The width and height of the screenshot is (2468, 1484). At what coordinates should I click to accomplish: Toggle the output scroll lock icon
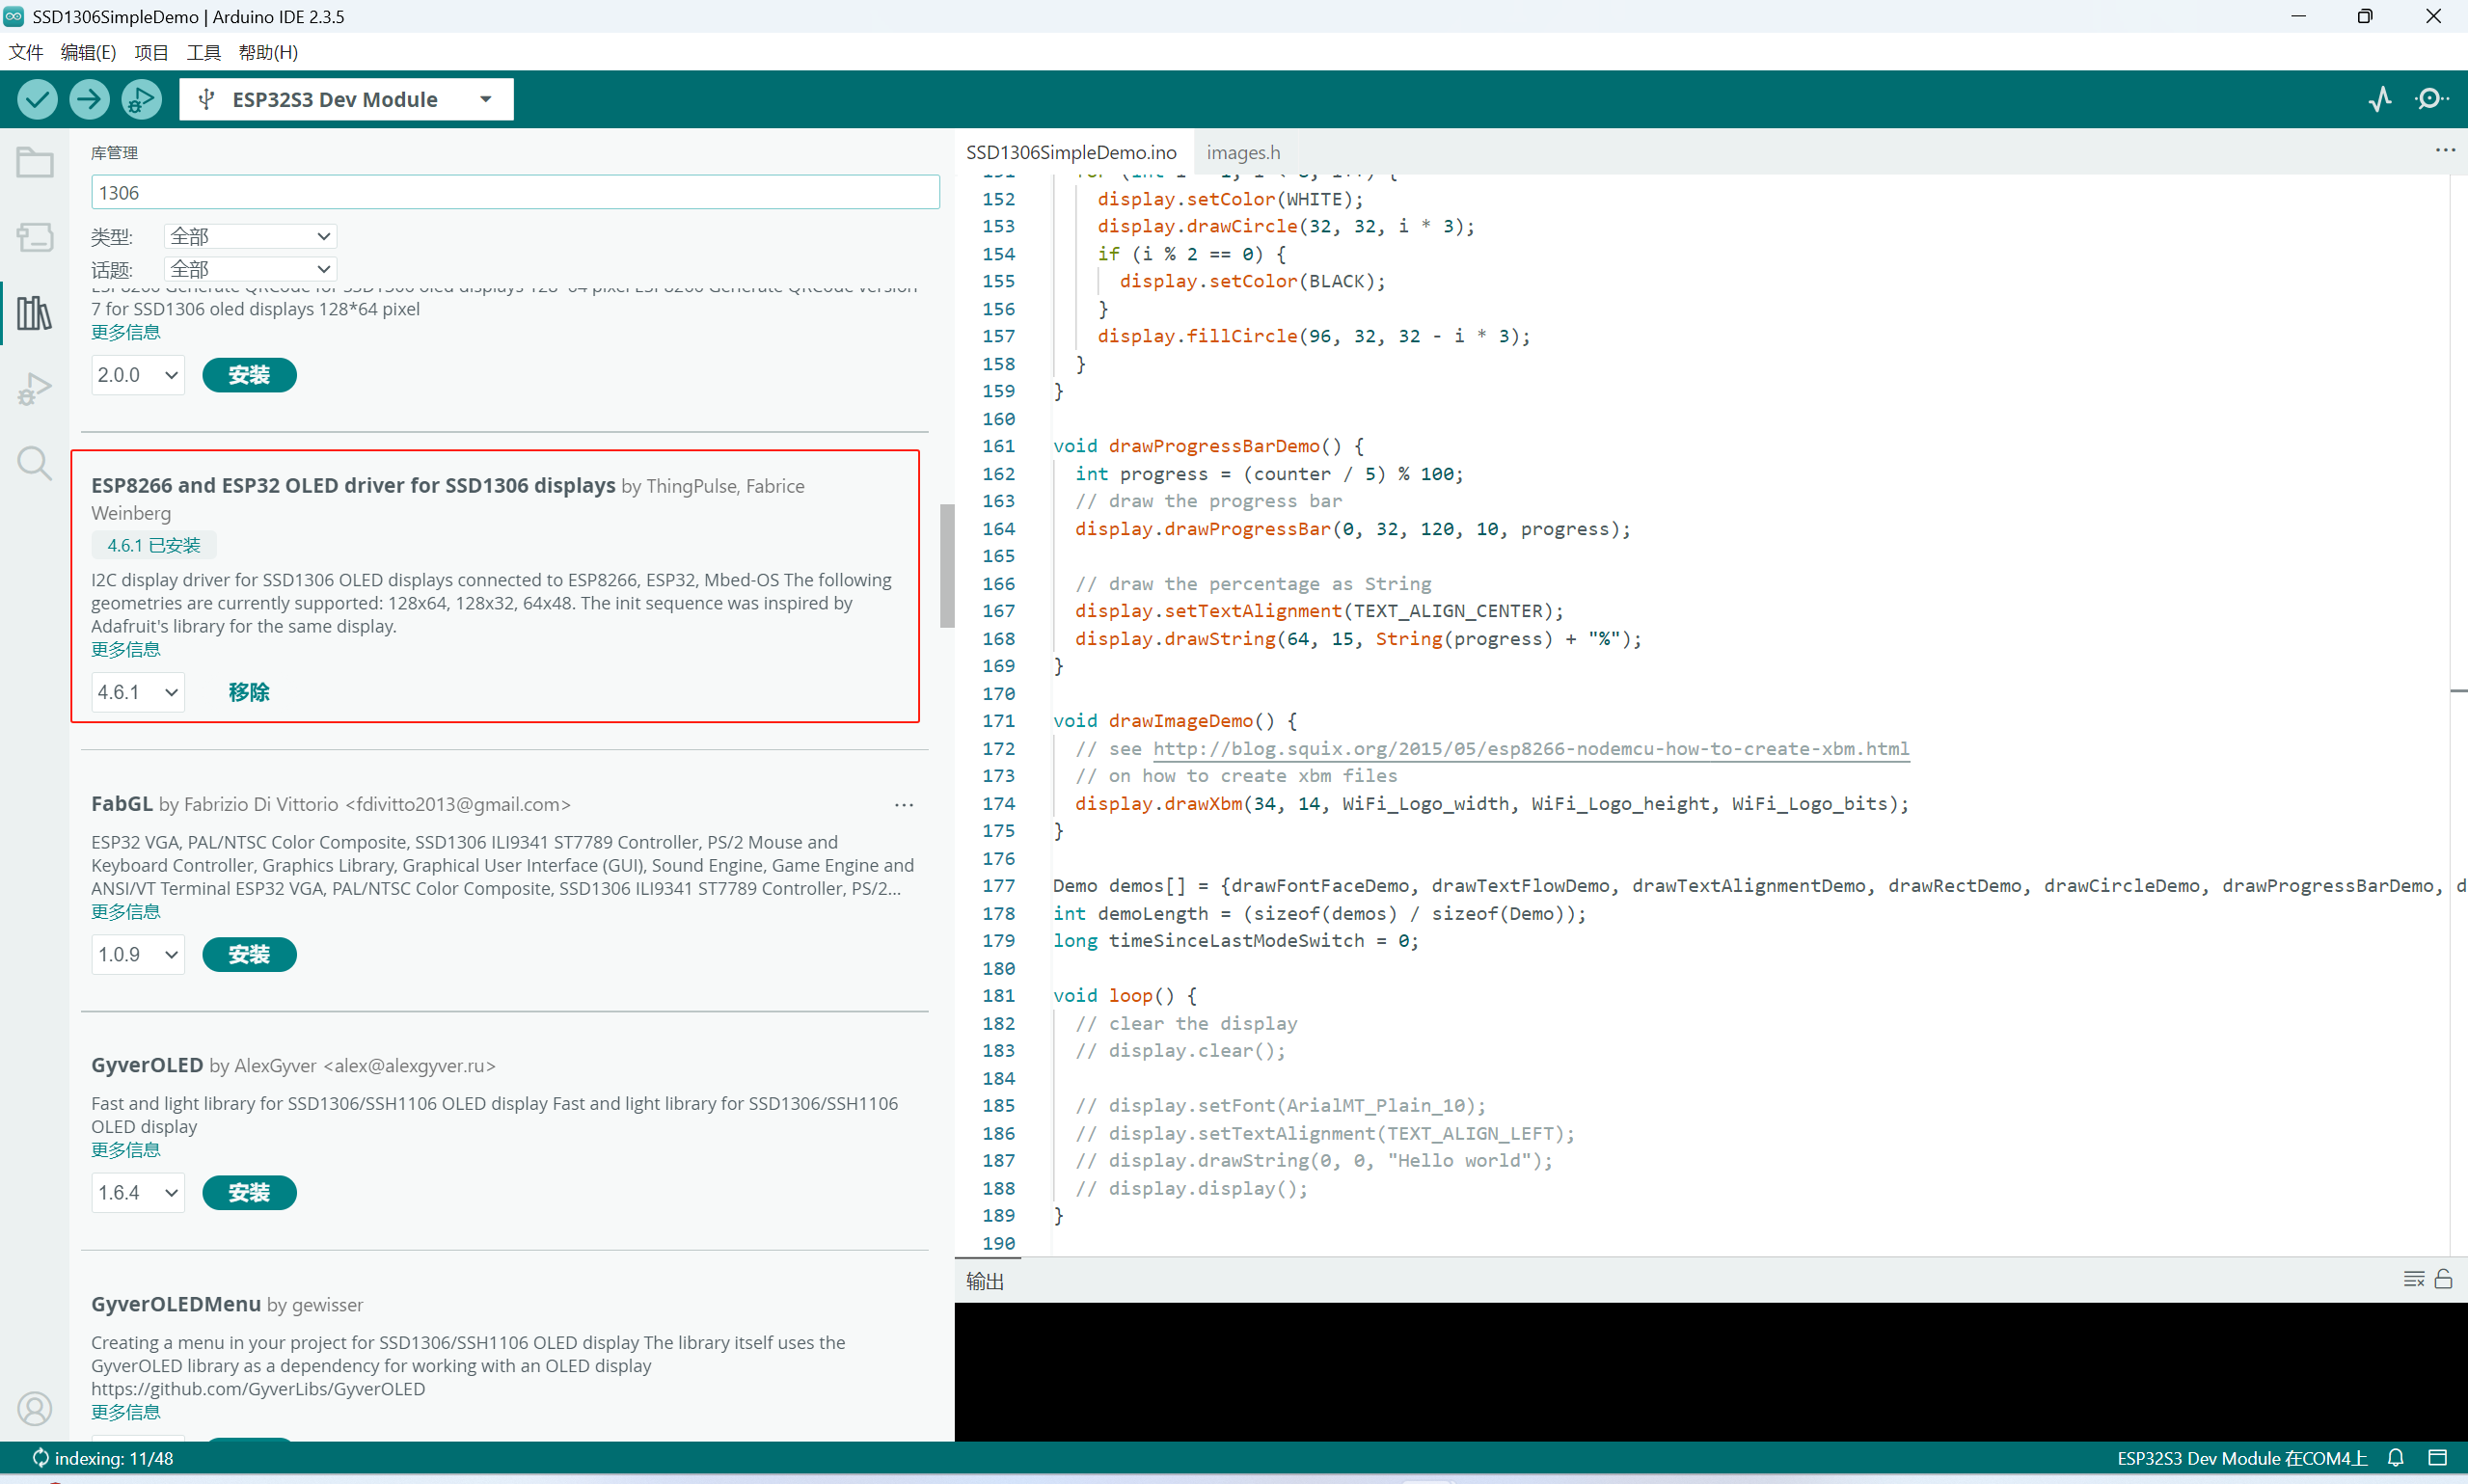click(2443, 1279)
